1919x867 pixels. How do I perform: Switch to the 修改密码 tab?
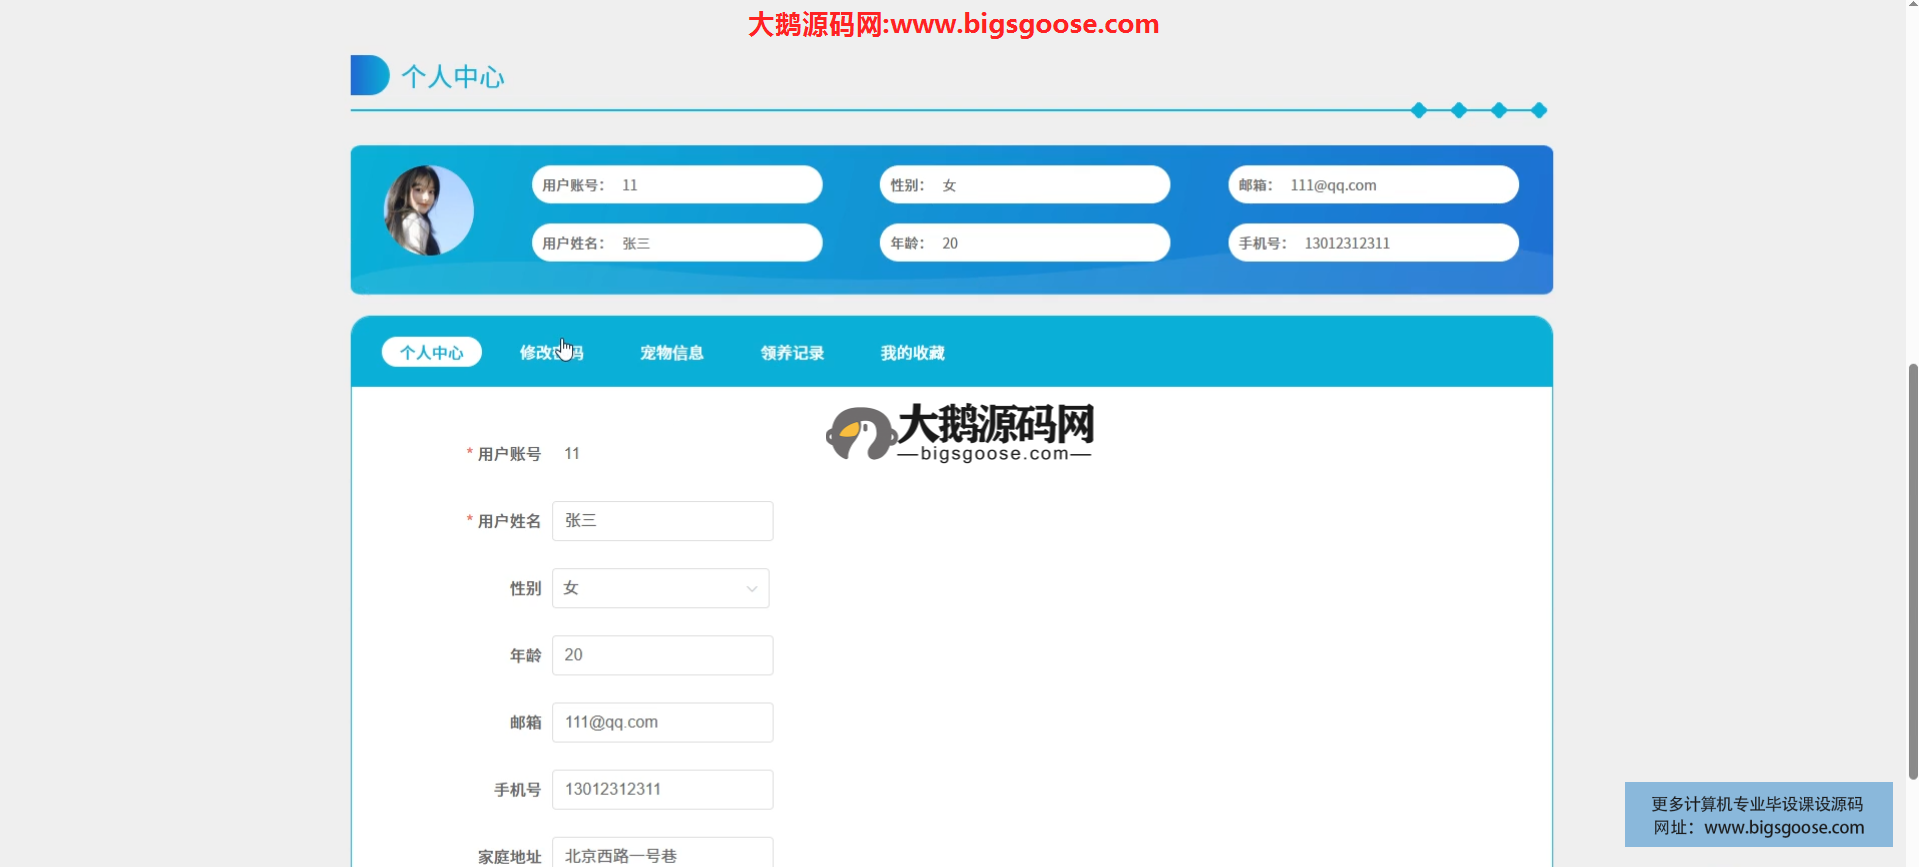[551, 353]
